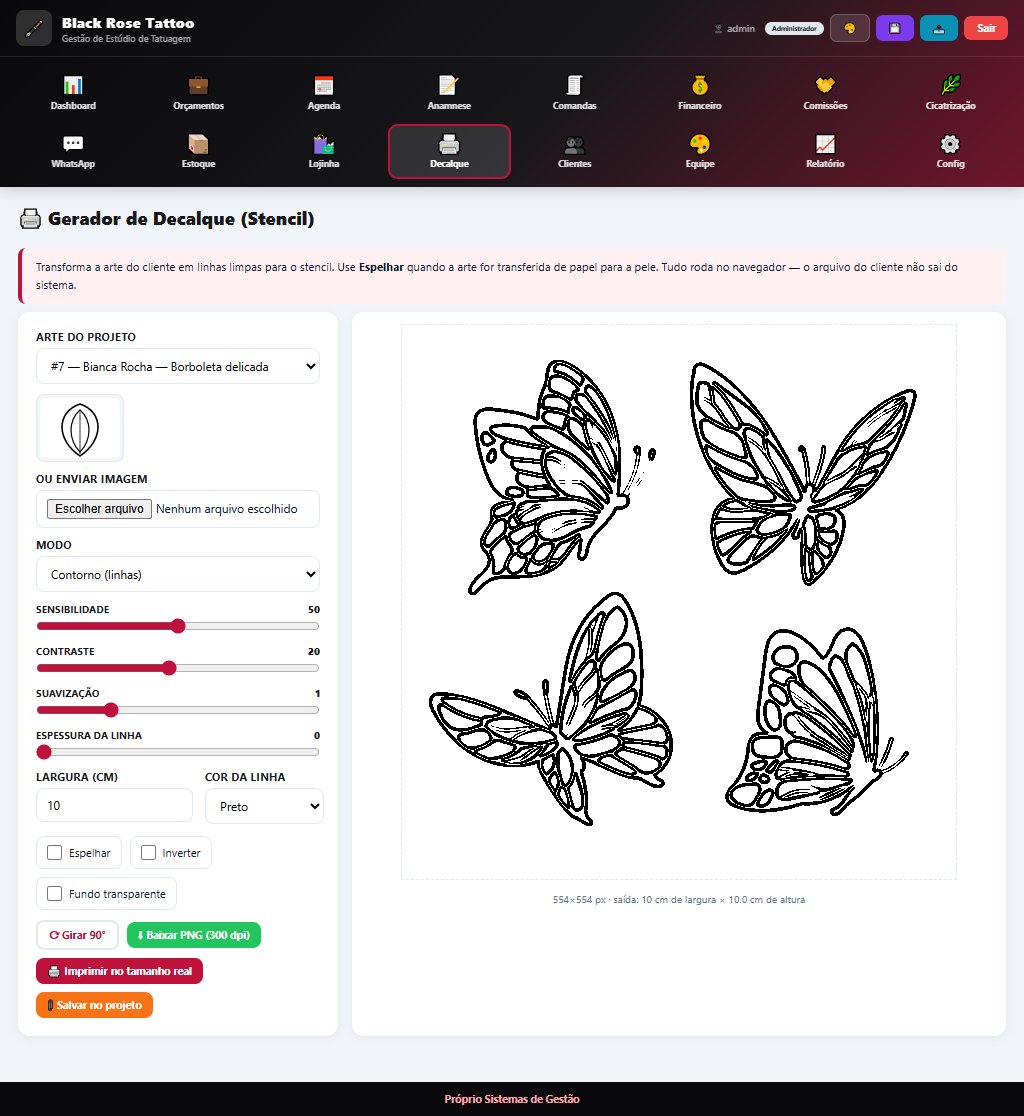1024x1116 pixels.
Task: Adjust the Contraste slider
Action: click(x=178, y=668)
